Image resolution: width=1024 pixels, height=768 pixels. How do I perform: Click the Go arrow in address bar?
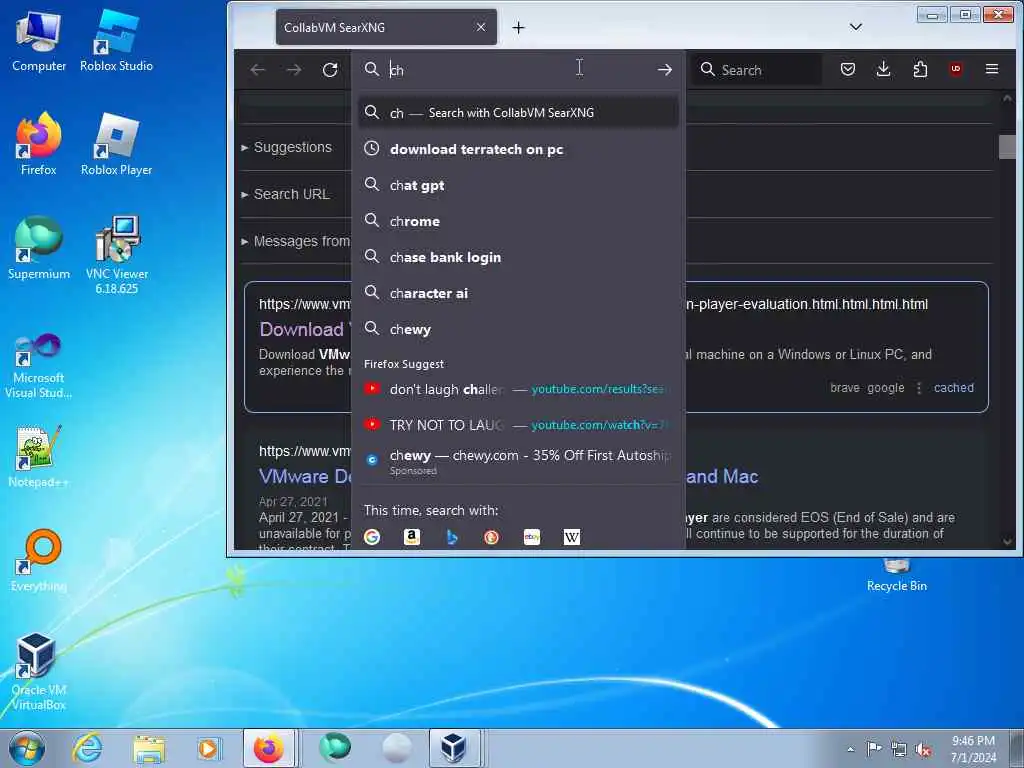tap(665, 69)
